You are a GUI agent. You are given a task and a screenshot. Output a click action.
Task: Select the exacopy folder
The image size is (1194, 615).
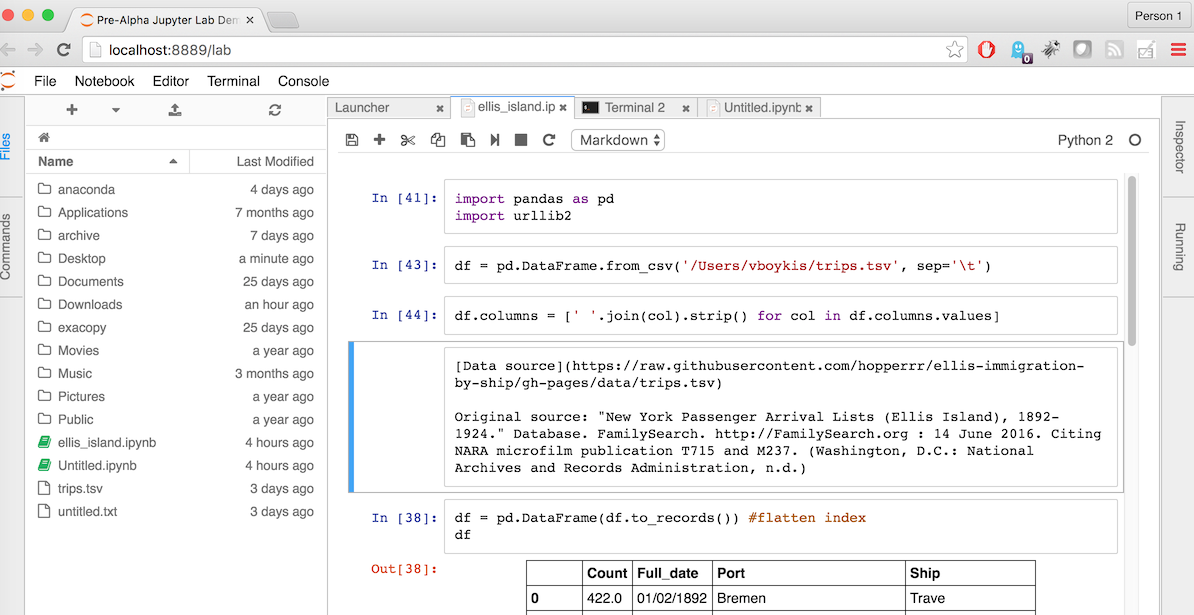[x=175, y=327]
